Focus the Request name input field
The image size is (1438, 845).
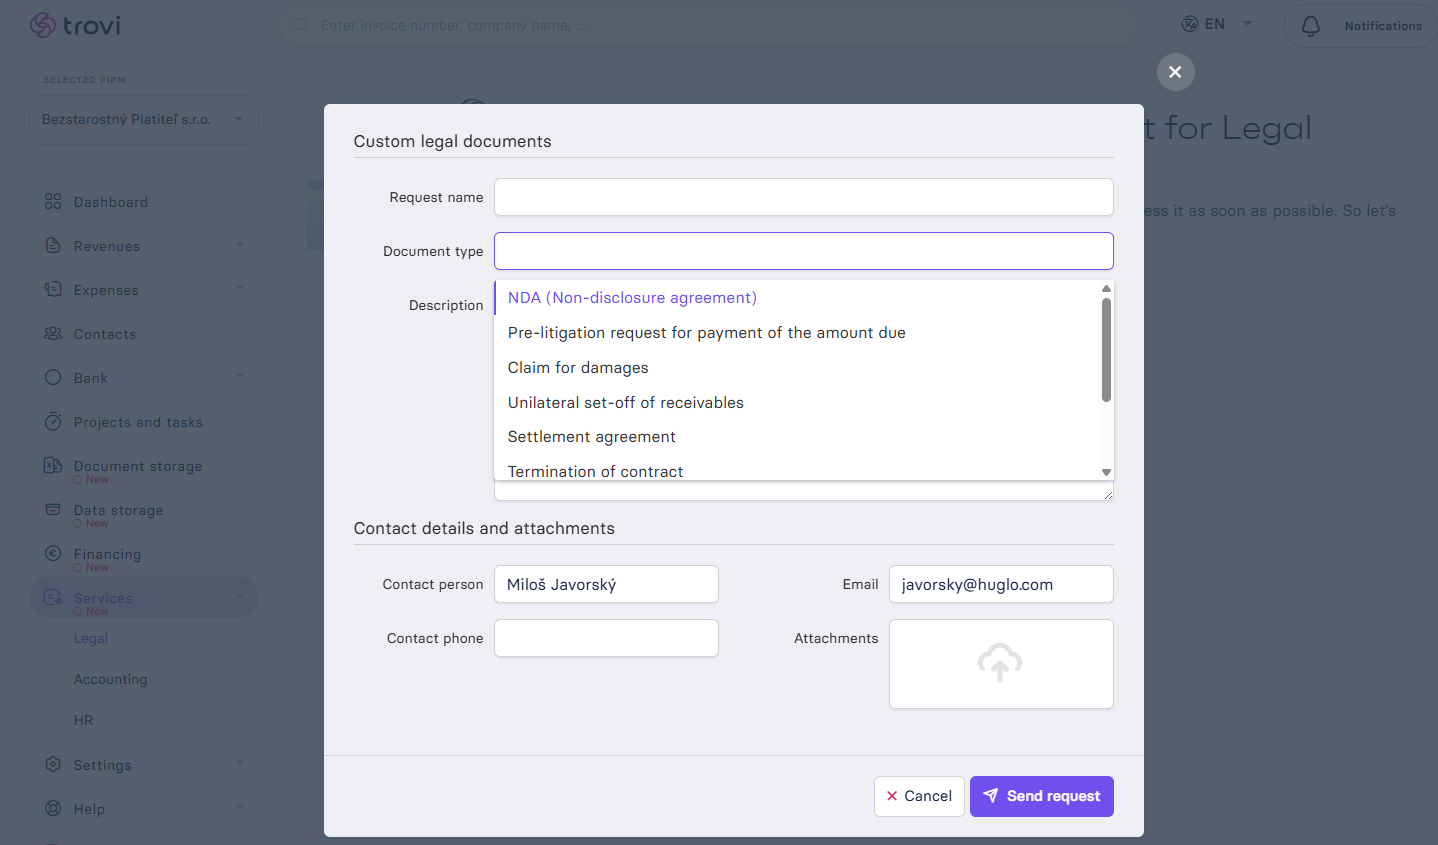(x=804, y=197)
